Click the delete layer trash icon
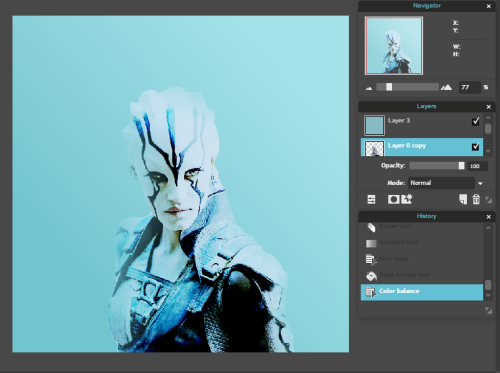This screenshot has height=373, width=500. (x=476, y=199)
